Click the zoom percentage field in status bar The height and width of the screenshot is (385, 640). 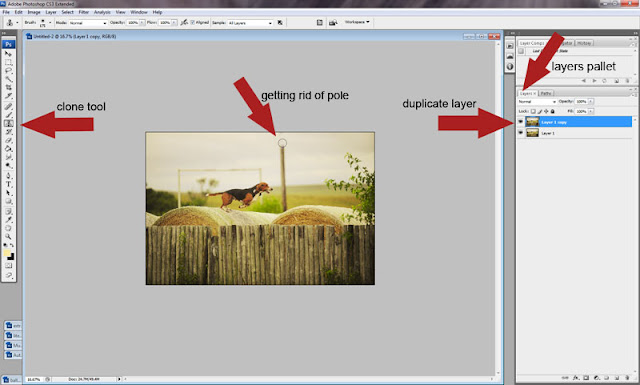(34, 379)
